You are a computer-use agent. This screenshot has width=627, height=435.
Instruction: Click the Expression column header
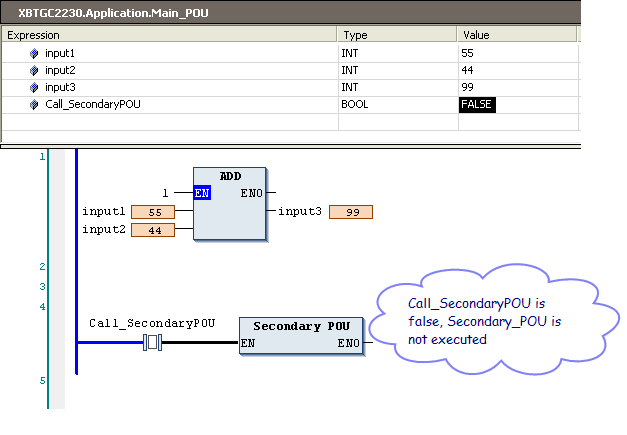(x=169, y=35)
